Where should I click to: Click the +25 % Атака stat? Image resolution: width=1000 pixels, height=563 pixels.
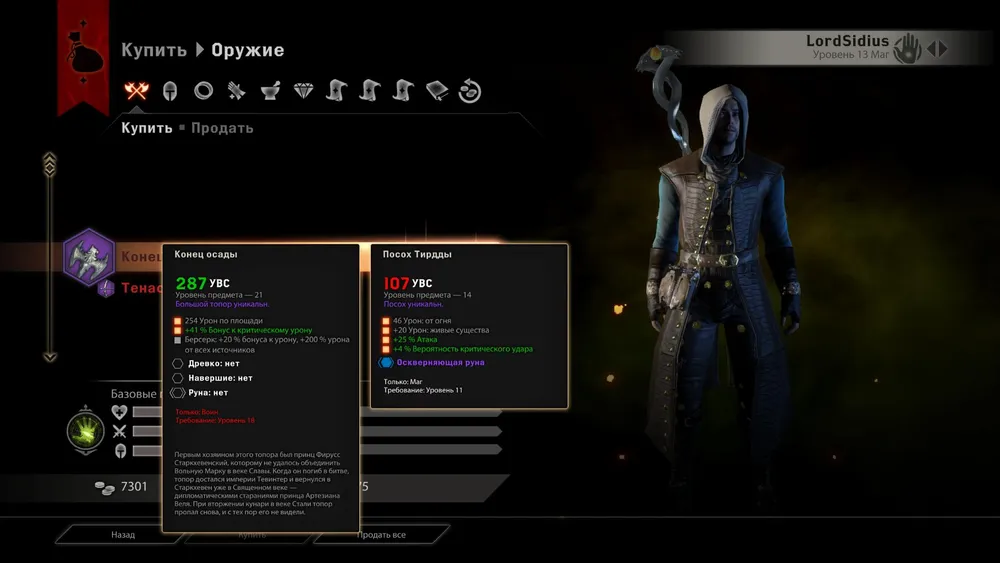coord(415,340)
